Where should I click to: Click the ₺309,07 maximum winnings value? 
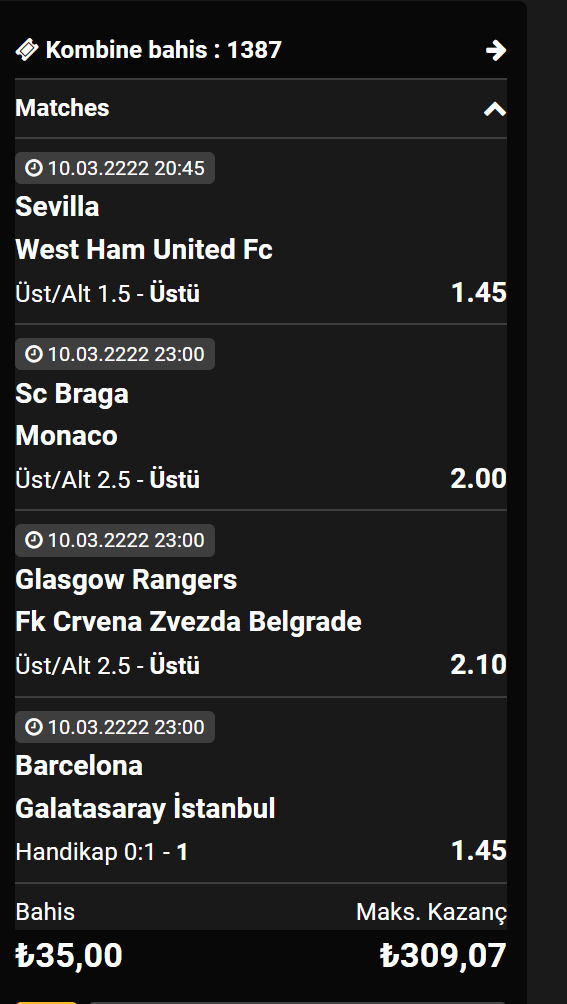[x=443, y=955]
